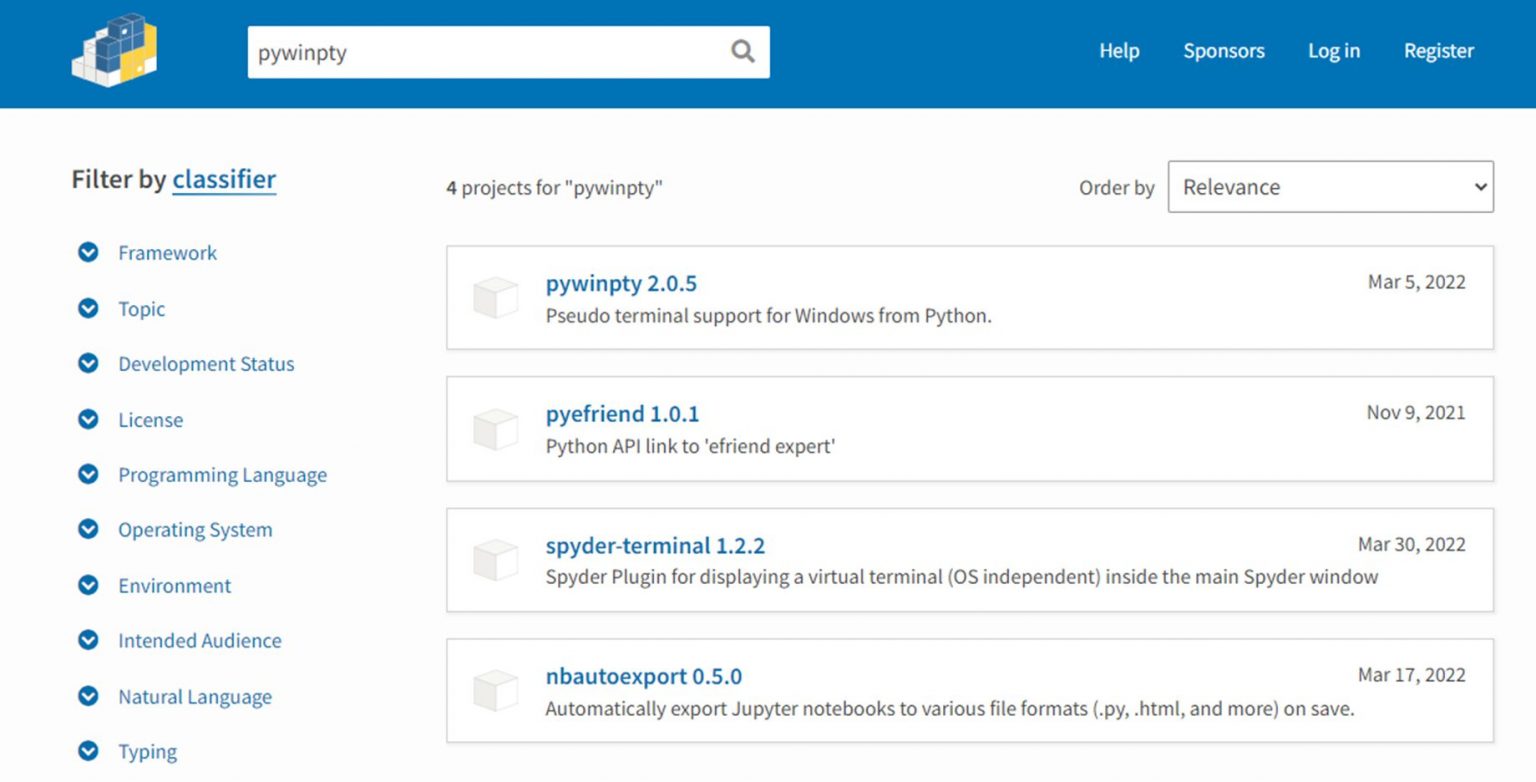Expand the Typing filter chevron icon
The height and width of the screenshot is (782, 1536).
88,751
